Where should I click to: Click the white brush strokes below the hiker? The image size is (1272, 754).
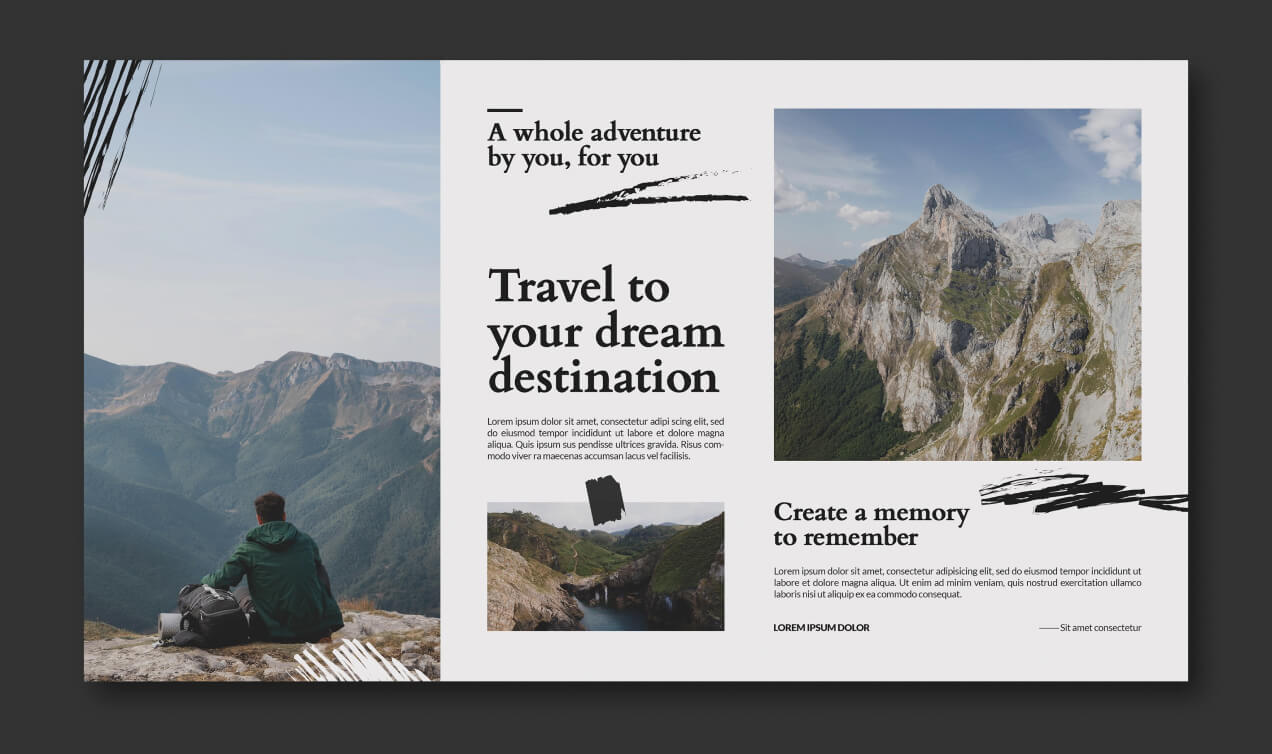360,662
